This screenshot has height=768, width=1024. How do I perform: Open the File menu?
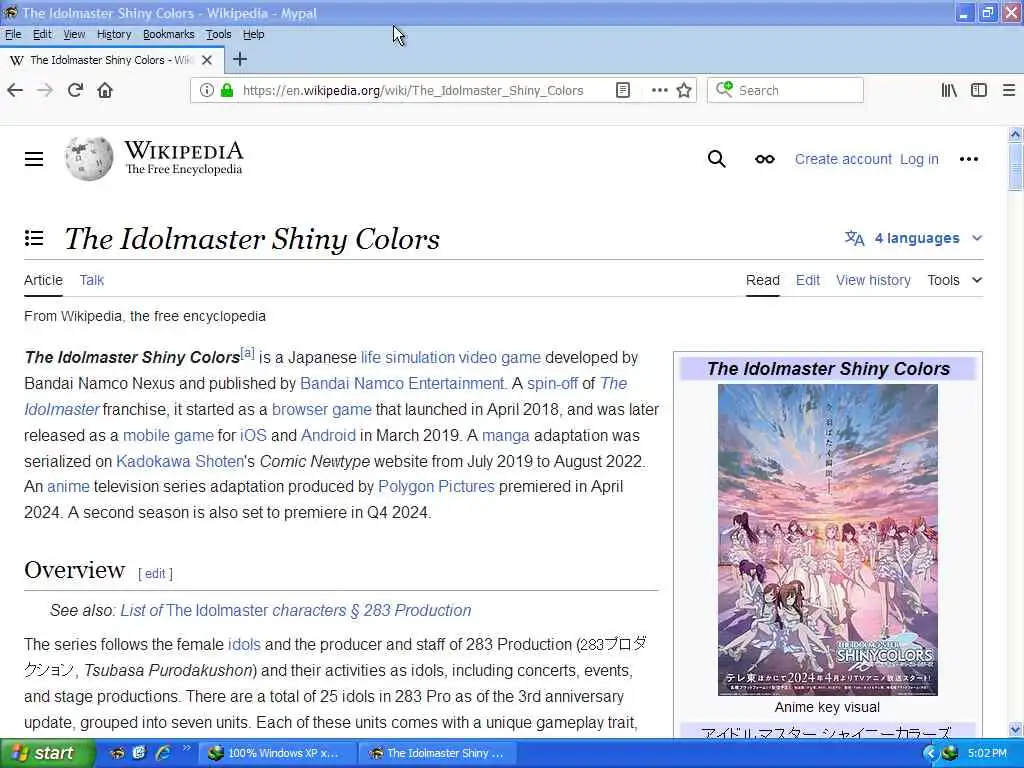tap(13, 34)
